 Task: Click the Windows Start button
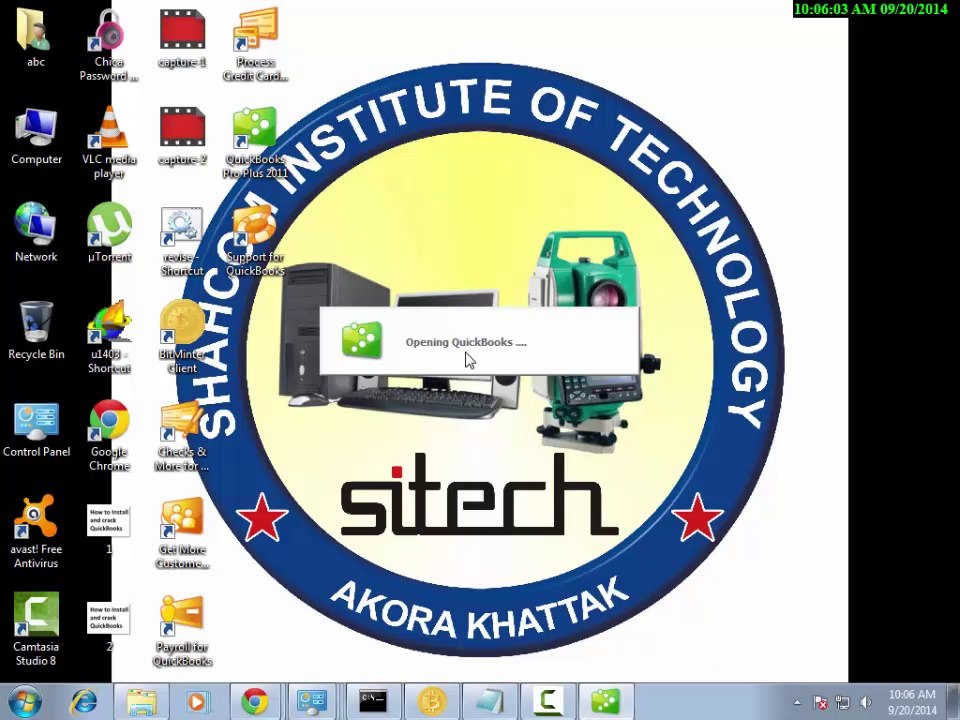pos(24,702)
